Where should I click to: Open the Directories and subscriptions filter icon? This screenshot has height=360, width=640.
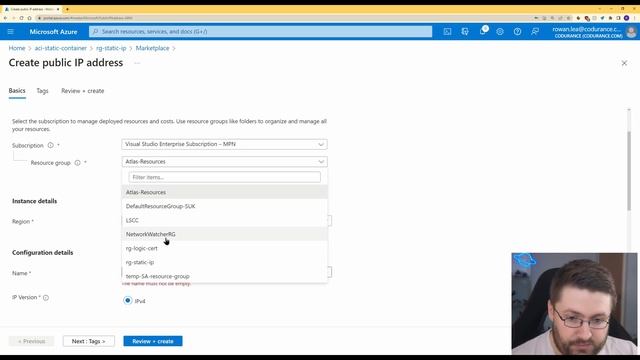click(465, 32)
